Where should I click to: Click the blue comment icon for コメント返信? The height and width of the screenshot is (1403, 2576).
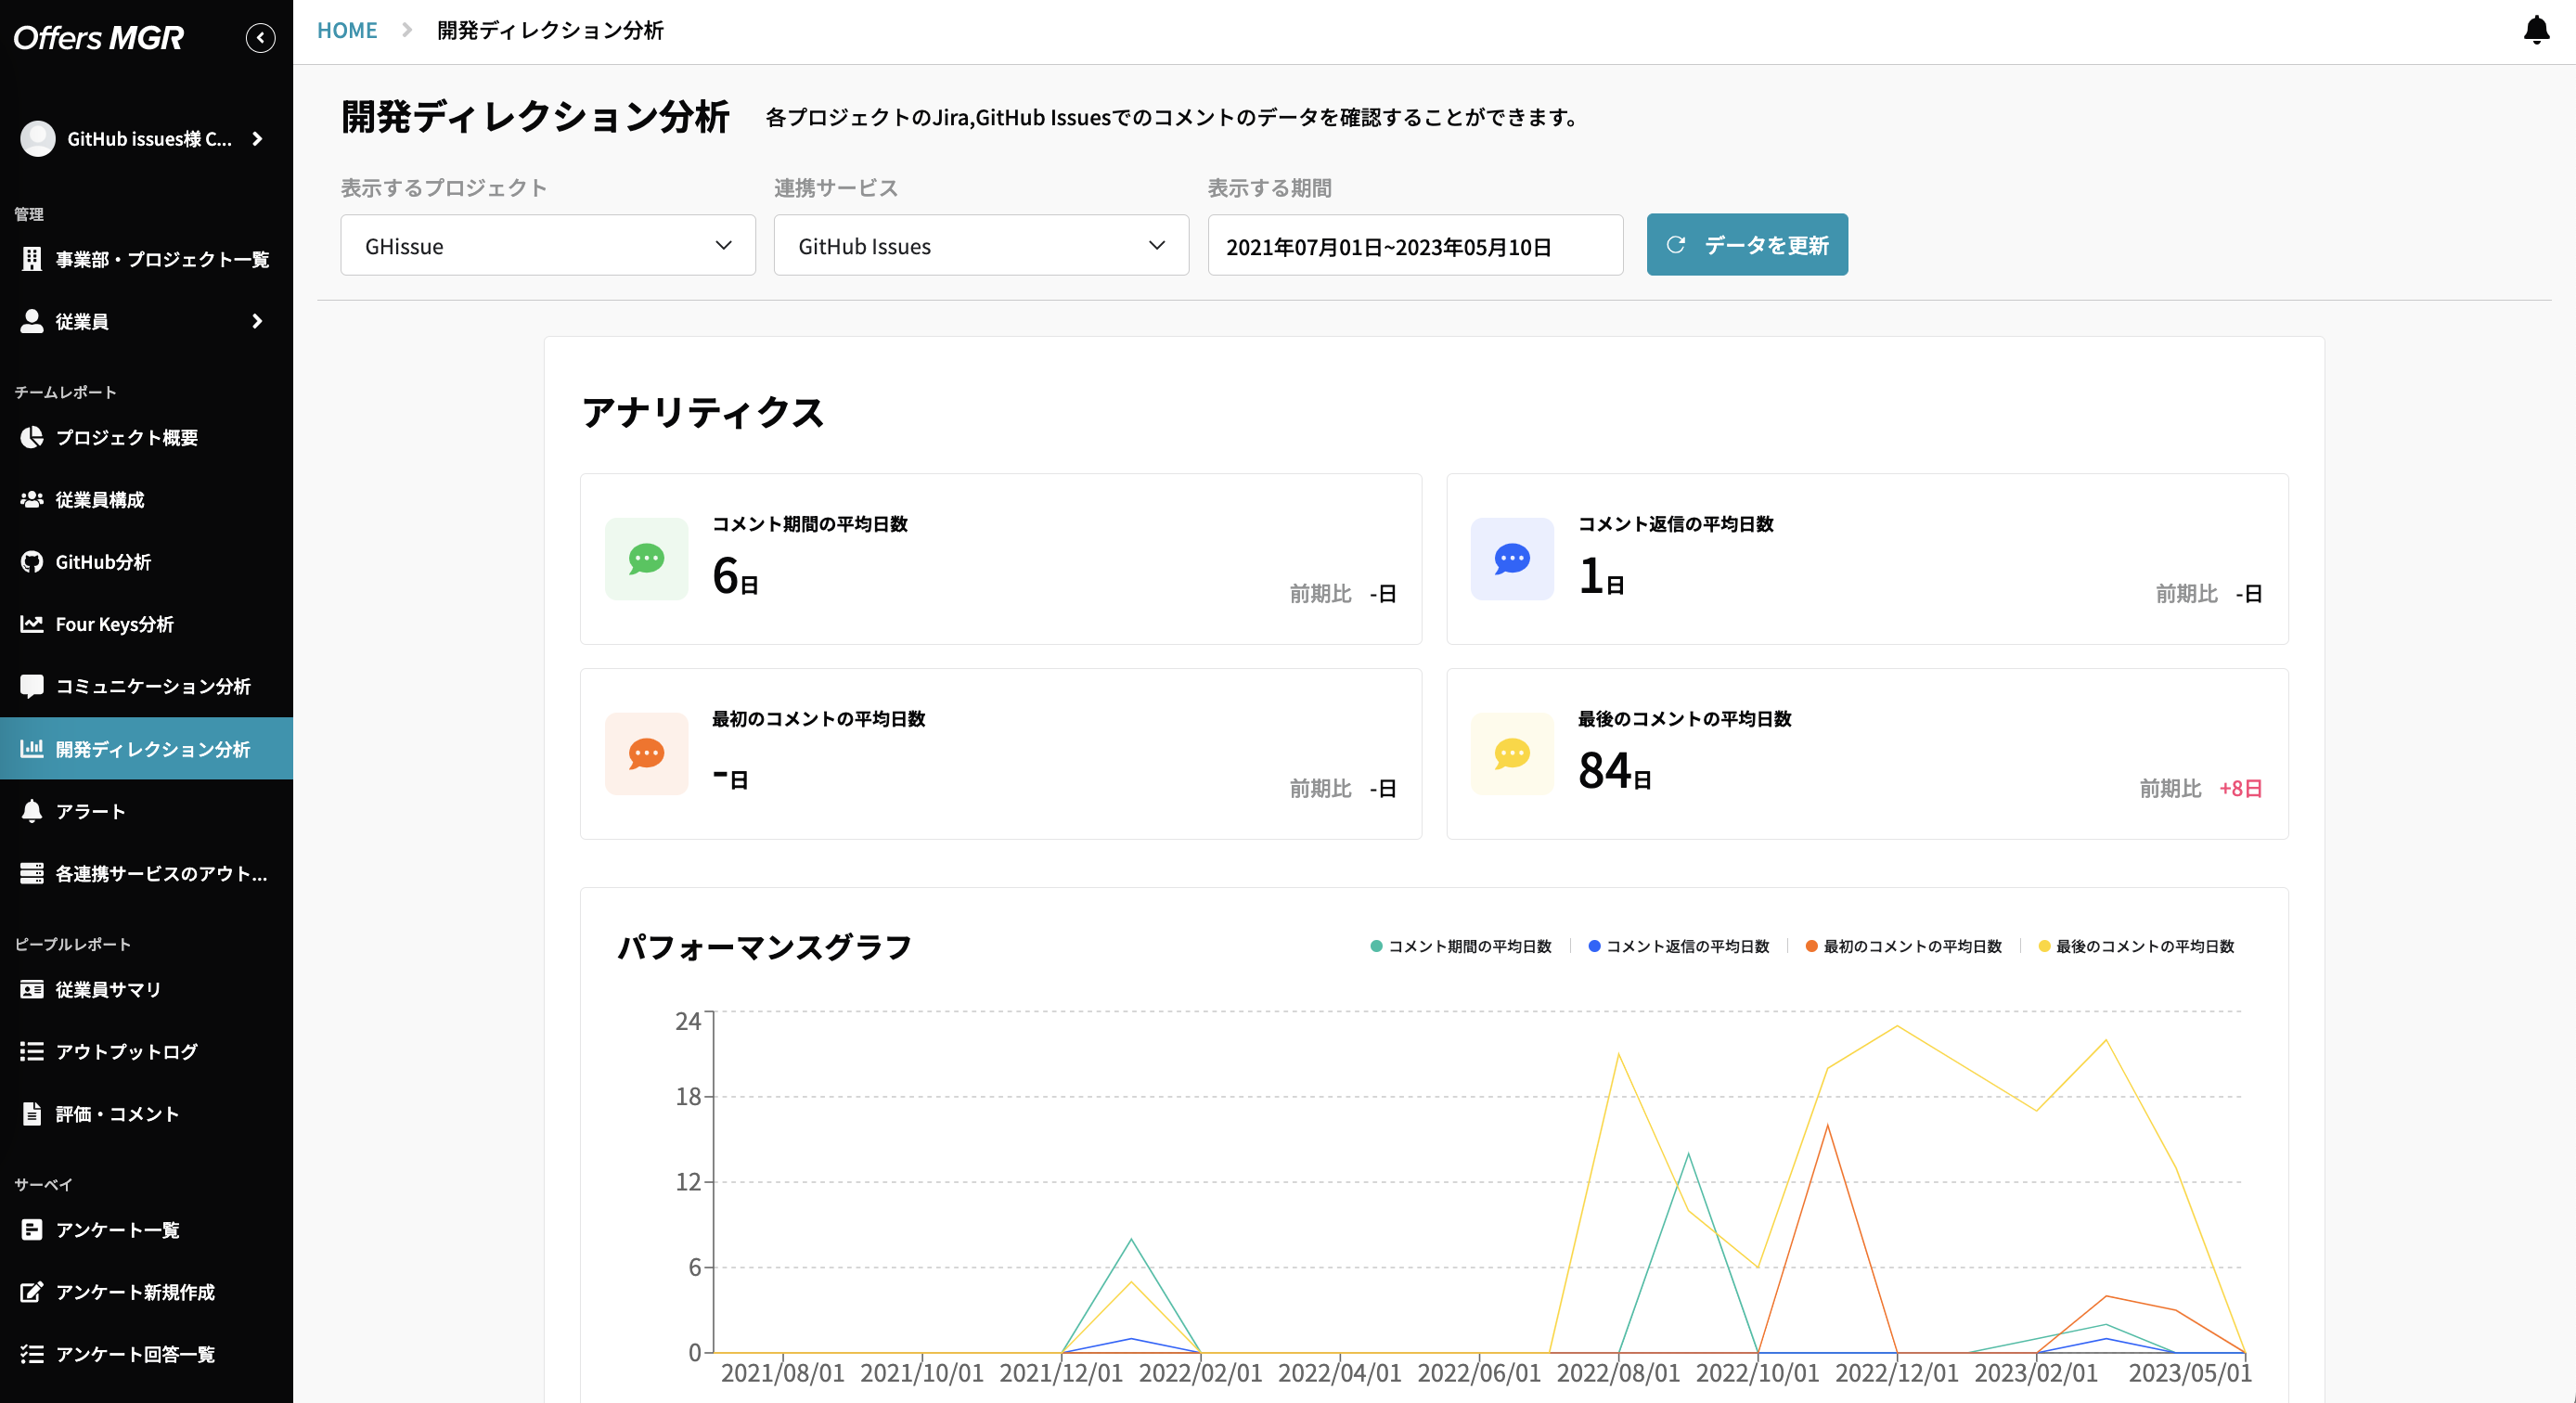tap(1512, 558)
